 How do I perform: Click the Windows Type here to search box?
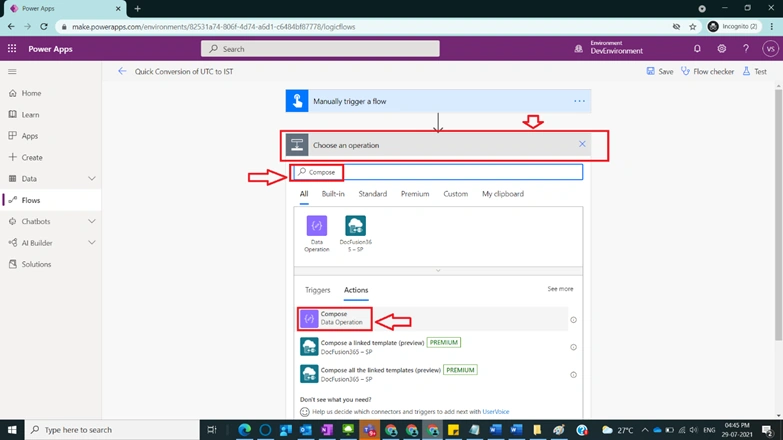pyautogui.click(x=112, y=430)
